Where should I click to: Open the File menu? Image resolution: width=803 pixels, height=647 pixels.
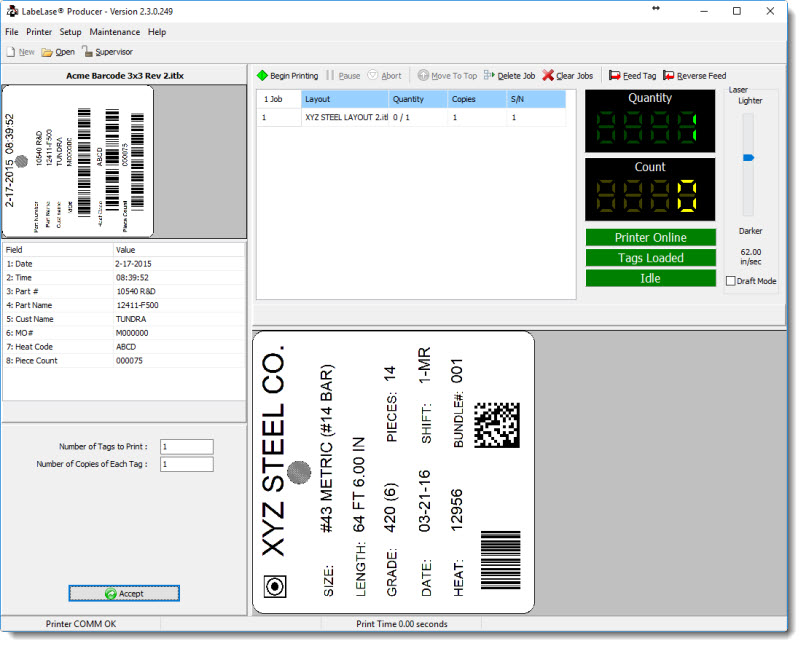(12, 32)
